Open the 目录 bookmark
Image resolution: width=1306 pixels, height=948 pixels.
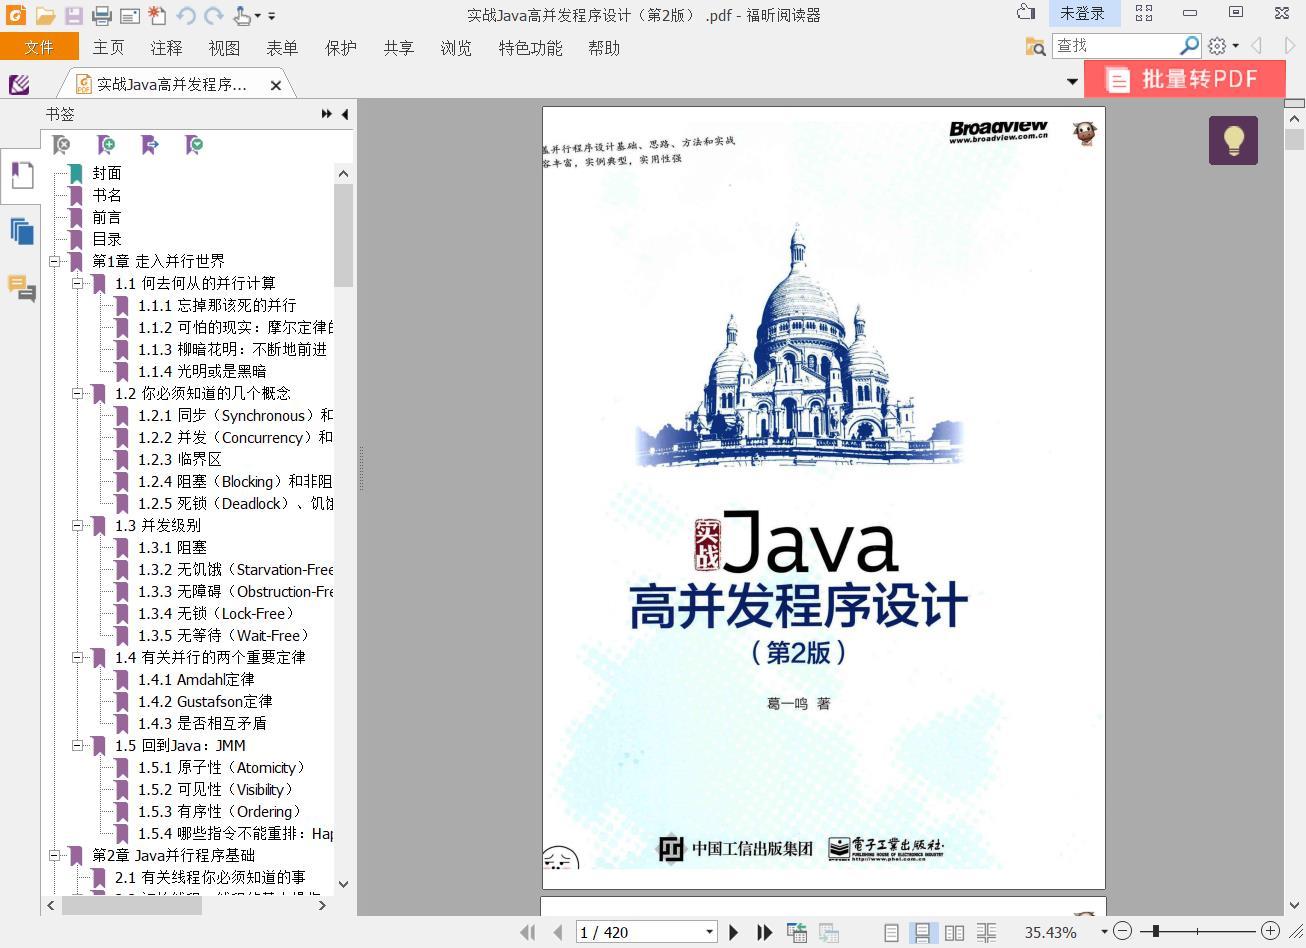pyautogui.click(x=107, y=239)
